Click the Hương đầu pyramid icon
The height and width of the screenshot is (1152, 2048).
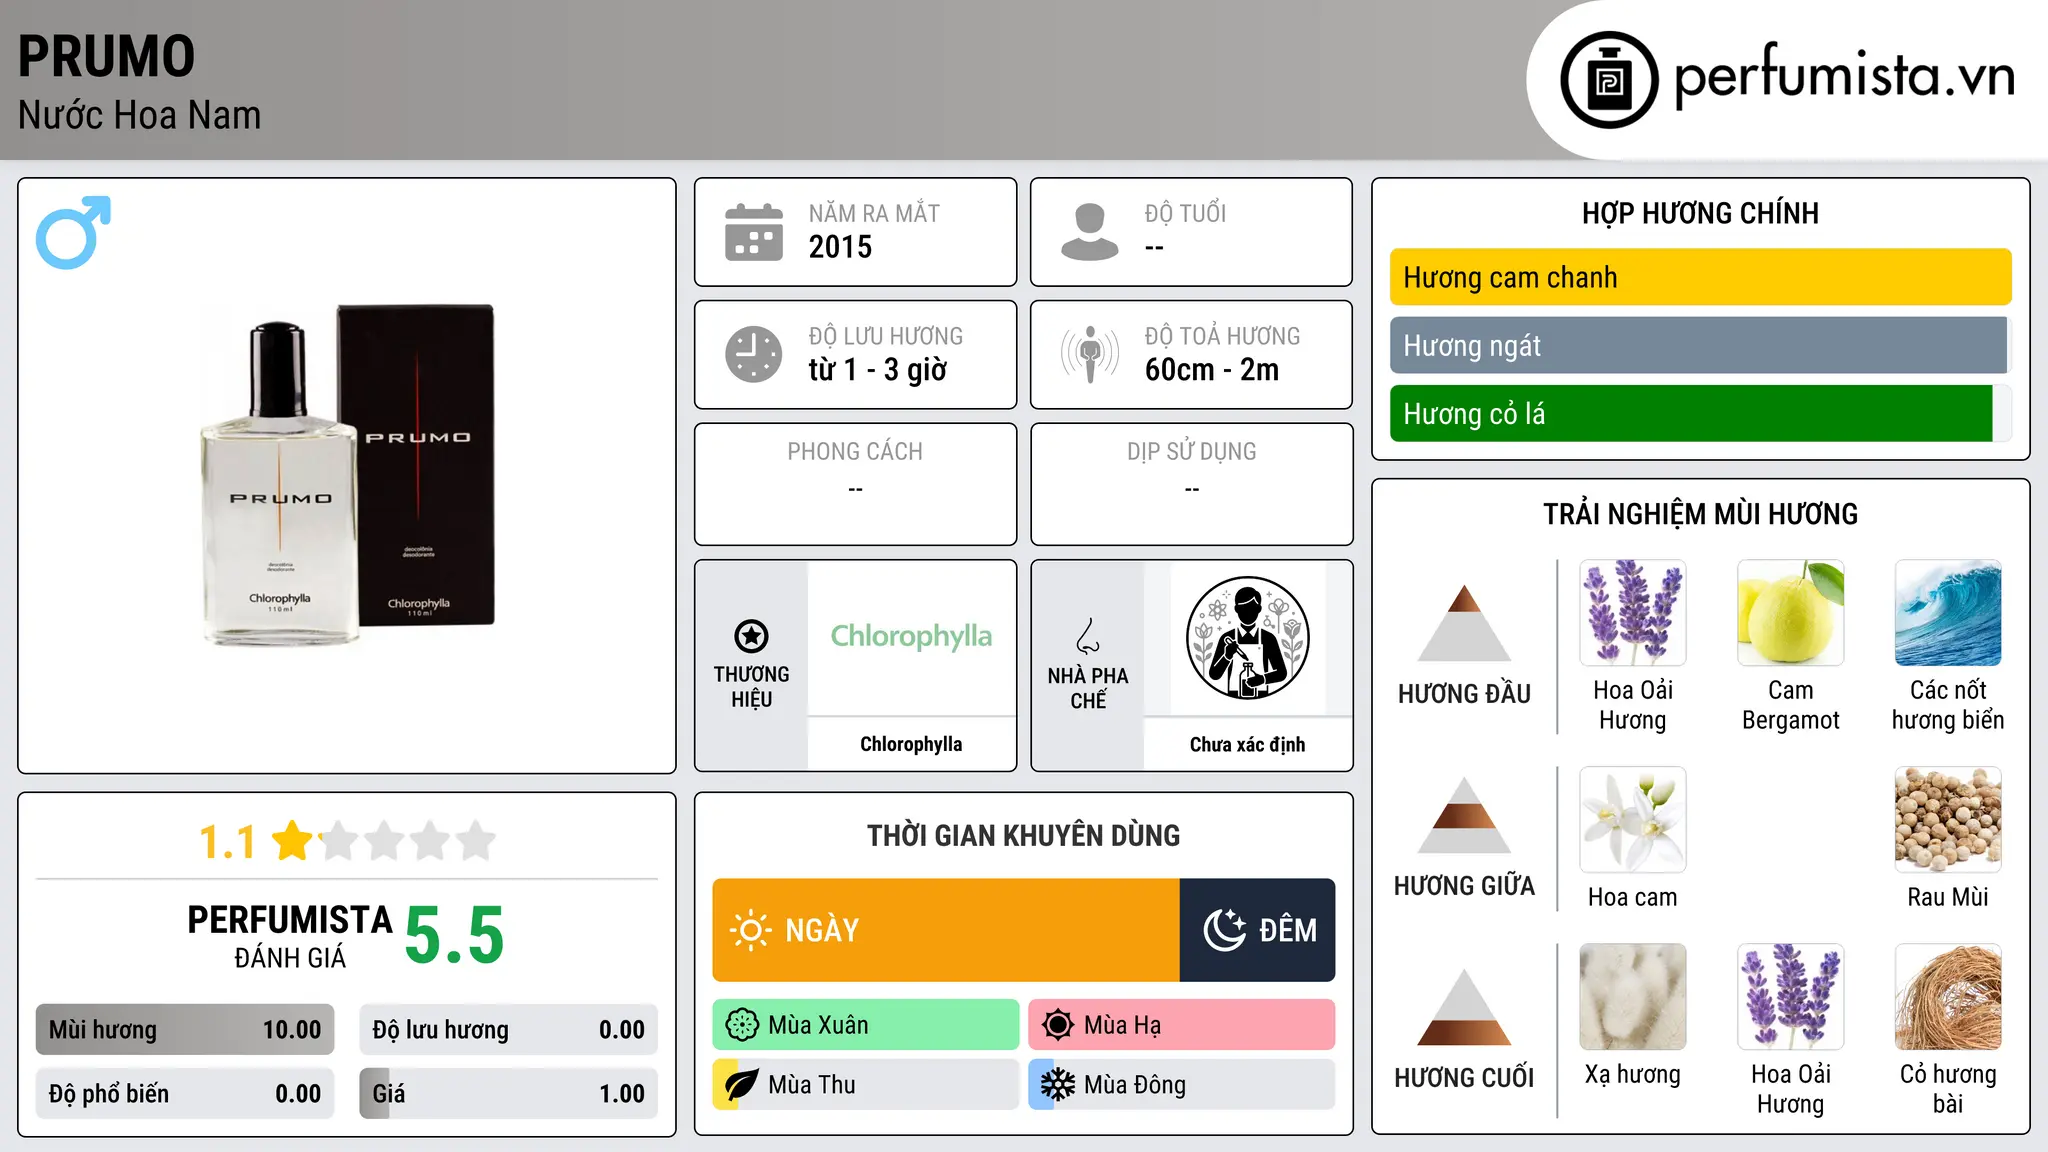1464,623
